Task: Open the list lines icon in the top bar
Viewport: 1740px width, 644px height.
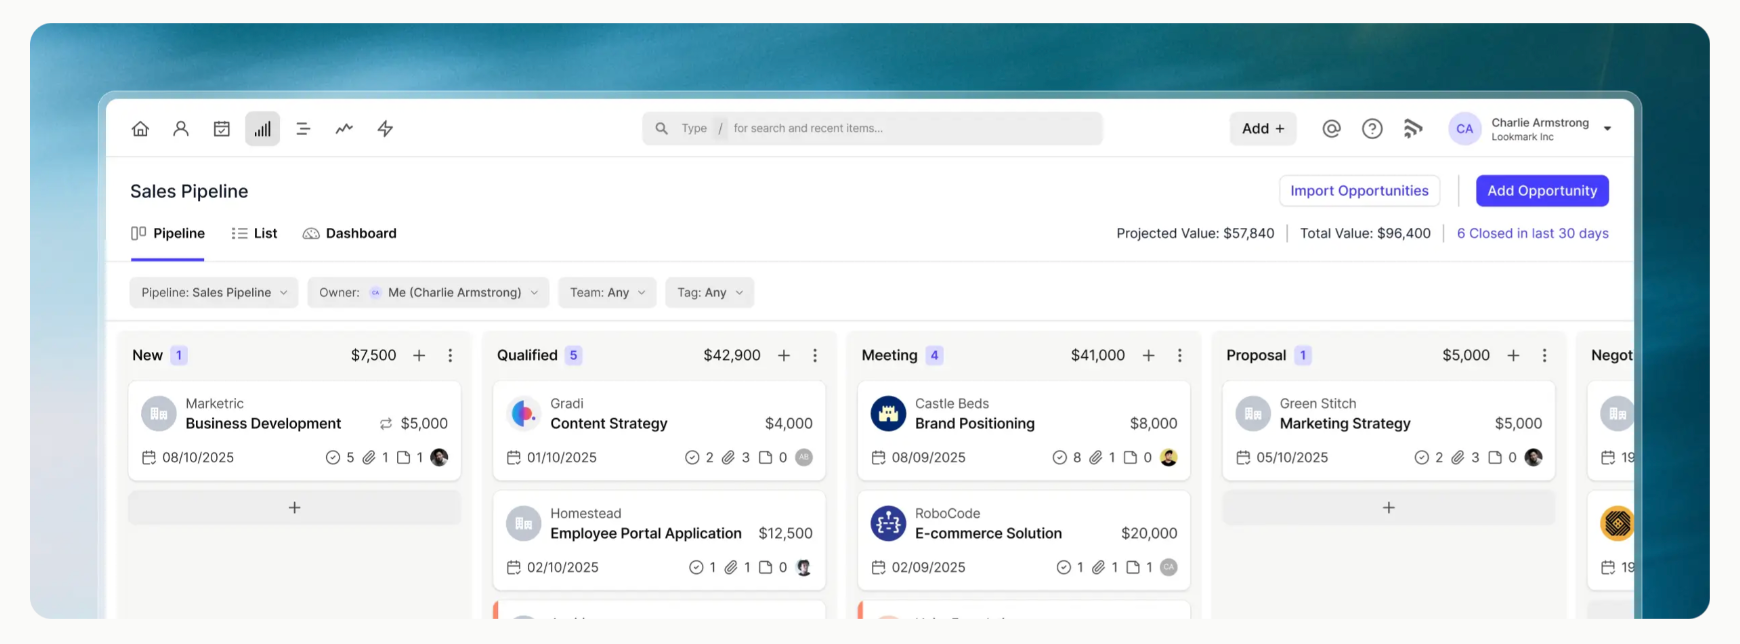Action: pos(303,129)
